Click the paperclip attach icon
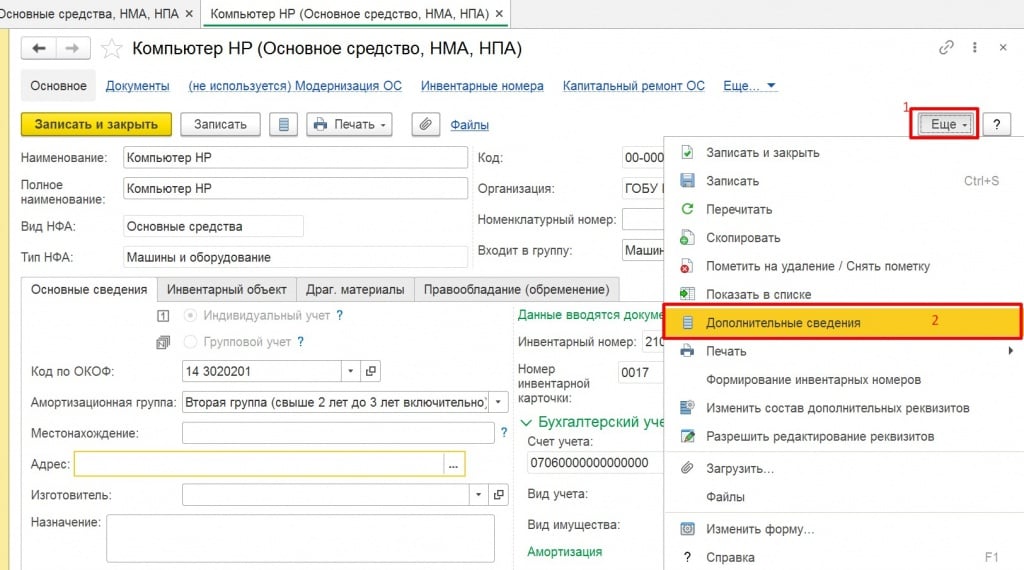The width and height of the screenshot is (1024, 570). 425,124
